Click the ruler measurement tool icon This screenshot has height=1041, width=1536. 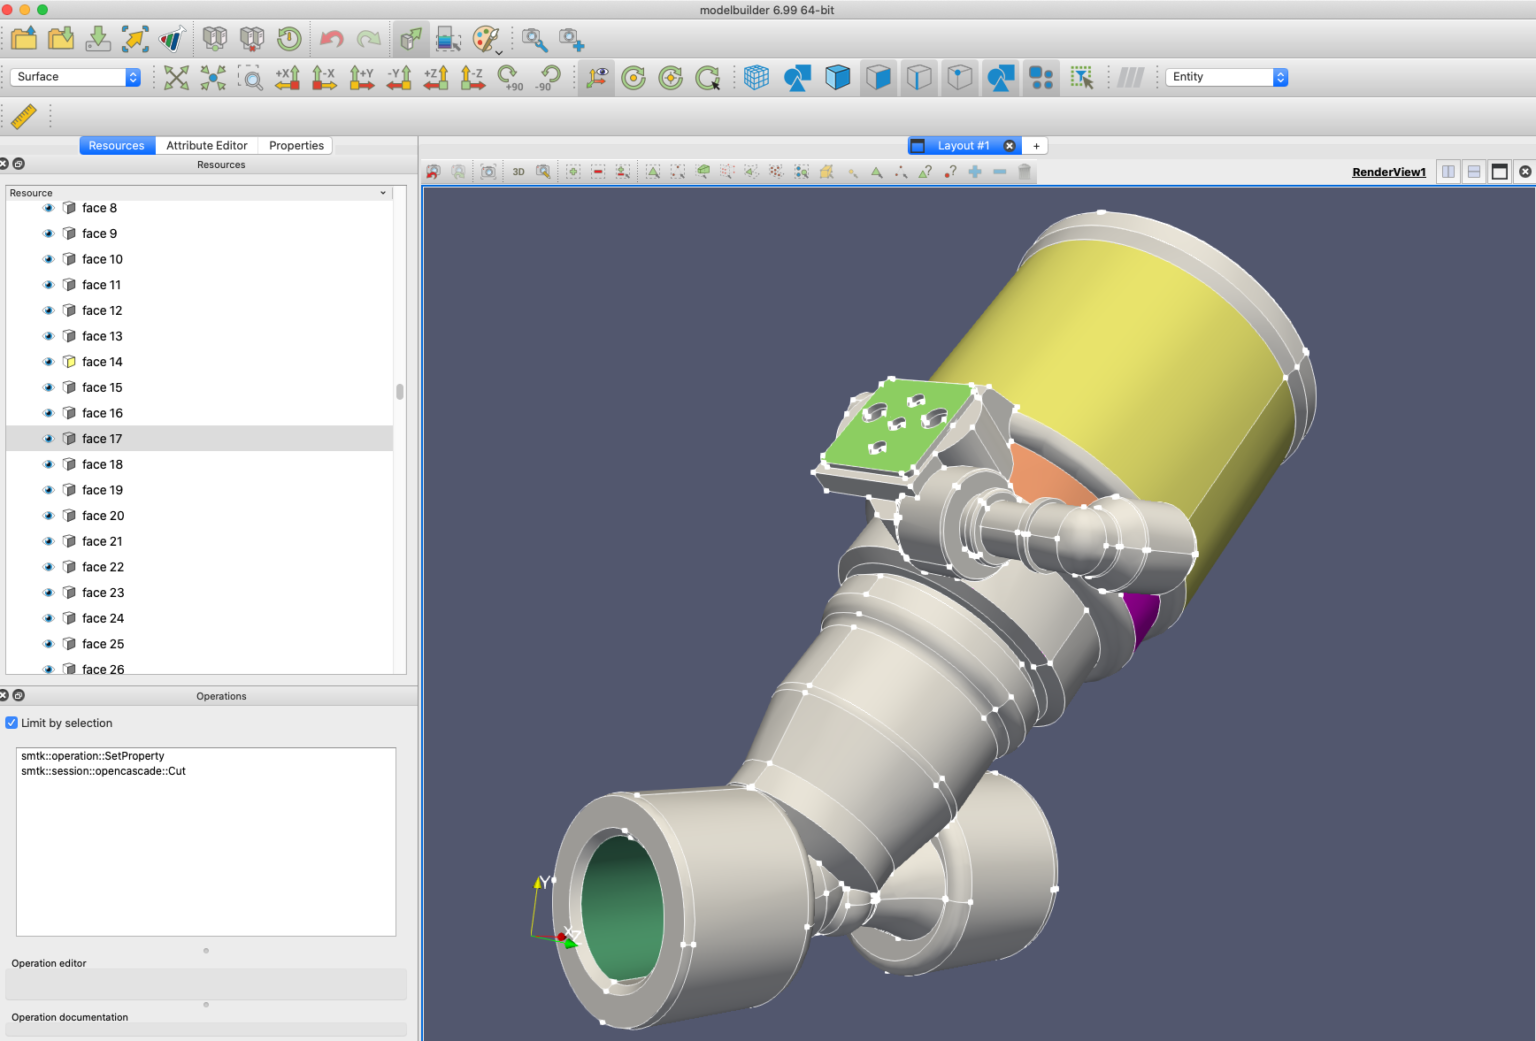(24, 116)
